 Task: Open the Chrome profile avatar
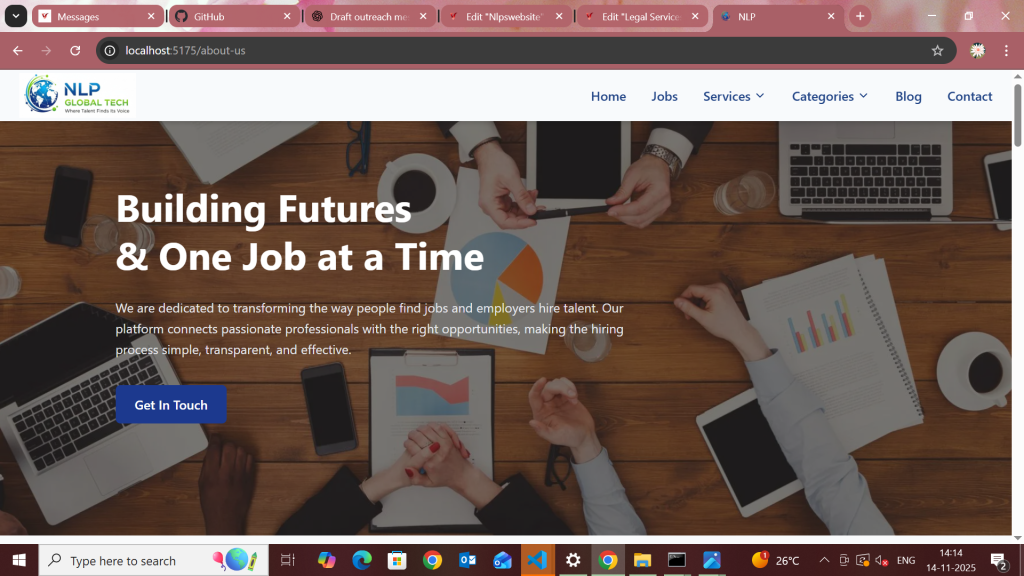click(977, 50)
